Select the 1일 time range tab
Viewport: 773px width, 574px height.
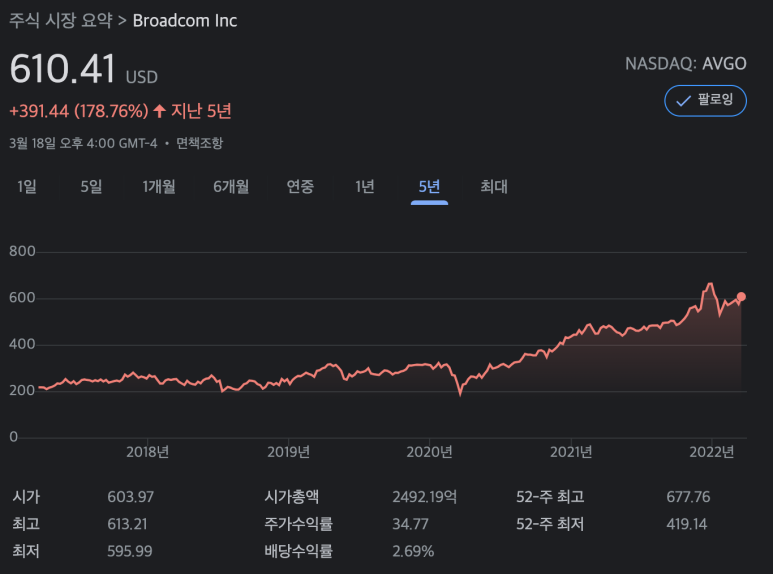tap(27, 186)
